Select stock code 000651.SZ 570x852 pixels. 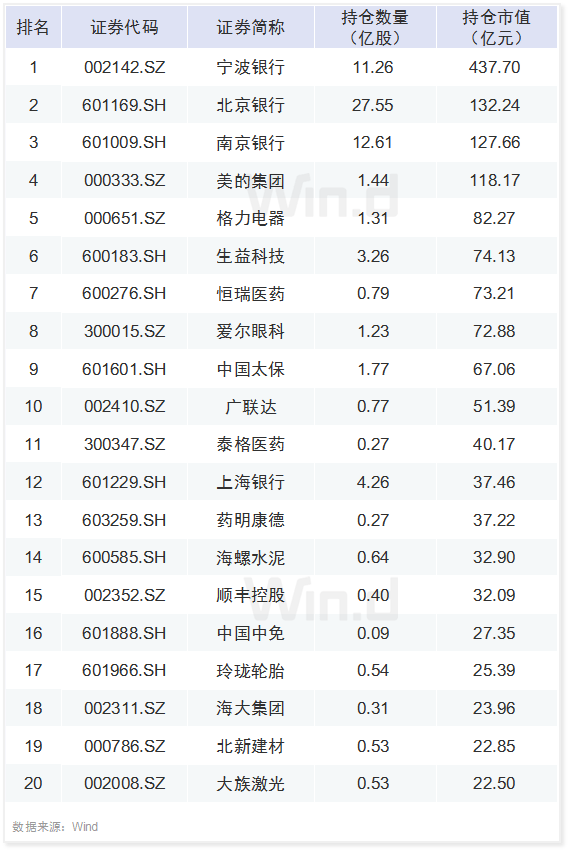point(124,218)
